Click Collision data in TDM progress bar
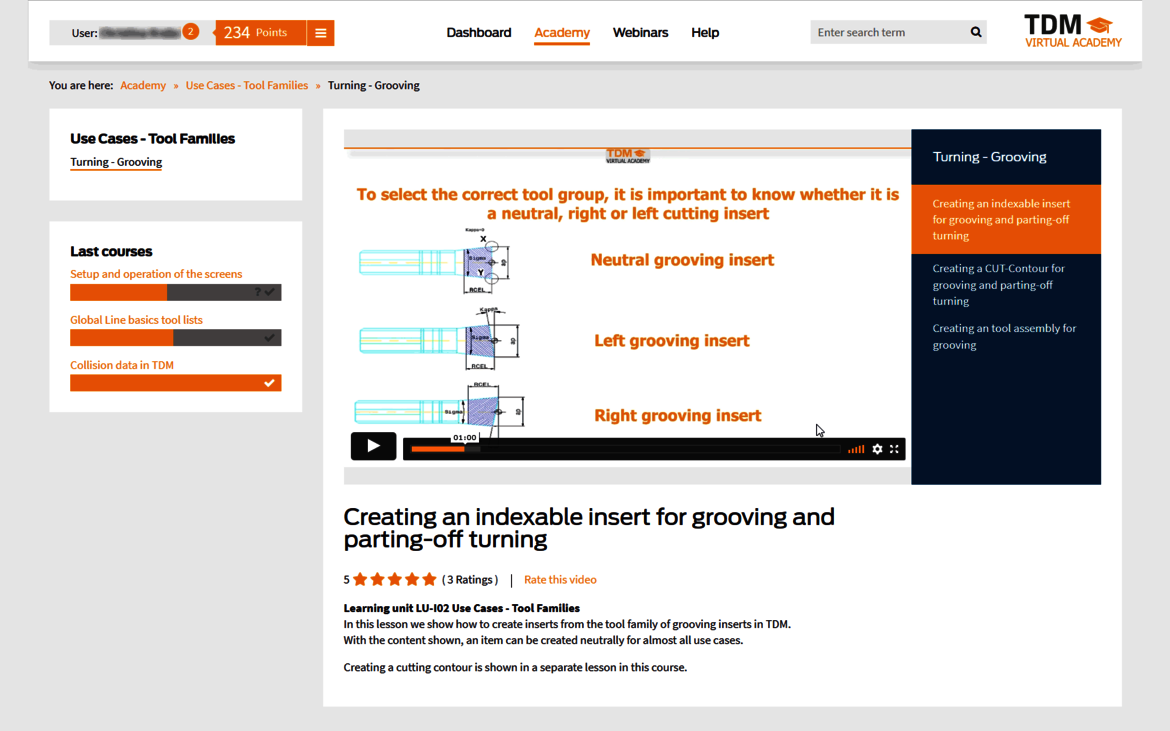The width and height of the screenshot is (1170, 731). click(x=175, y=383)
